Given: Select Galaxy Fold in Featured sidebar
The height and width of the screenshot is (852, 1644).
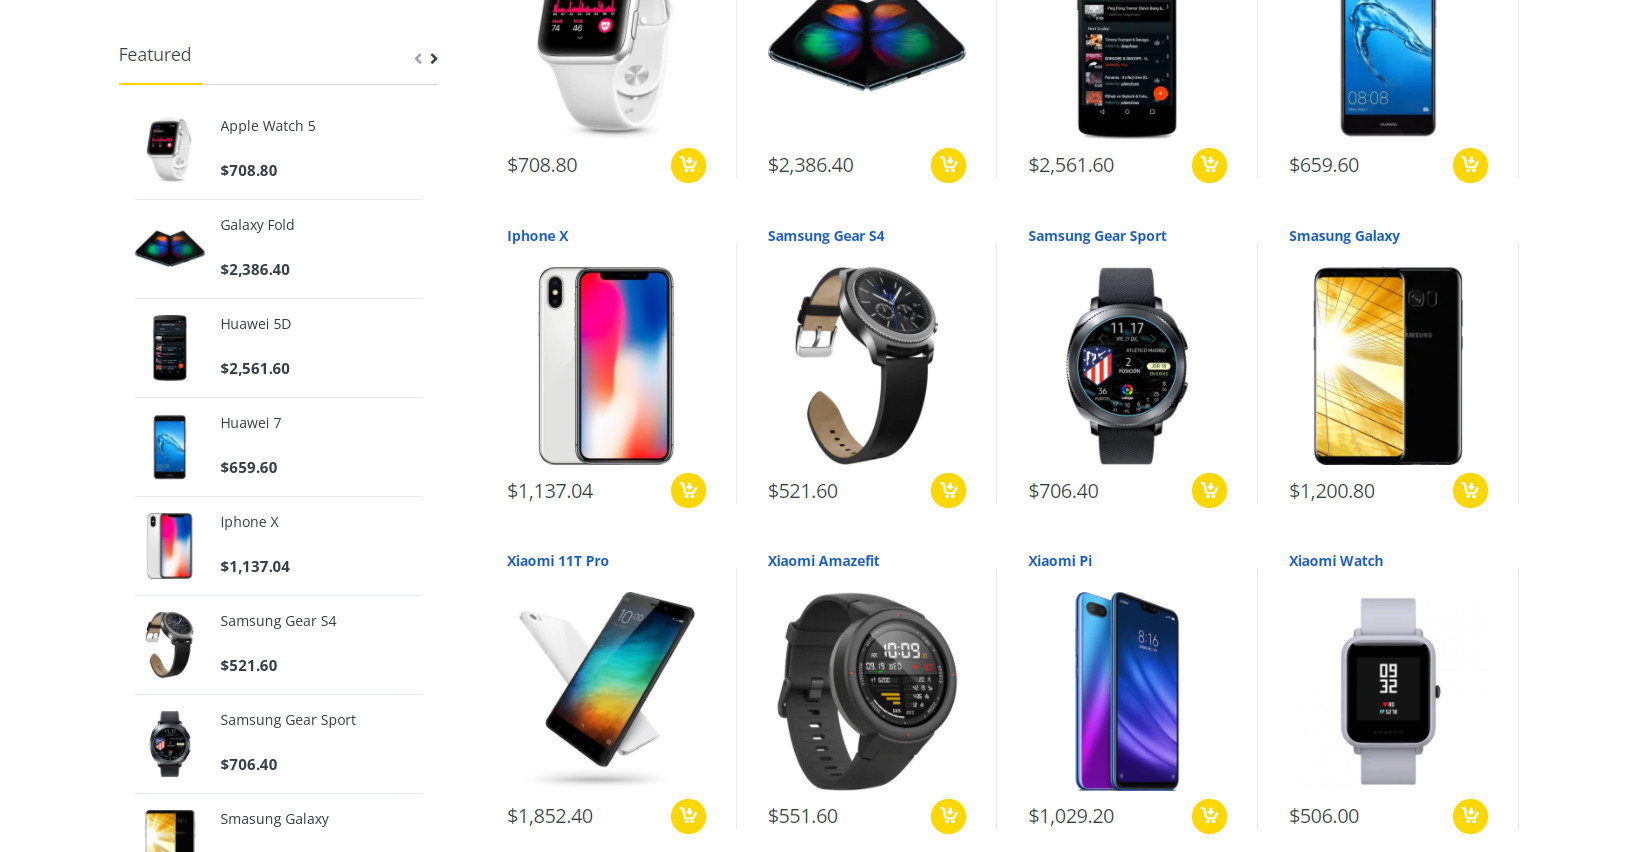Looking at the screenshot, I should click(257, 225).
